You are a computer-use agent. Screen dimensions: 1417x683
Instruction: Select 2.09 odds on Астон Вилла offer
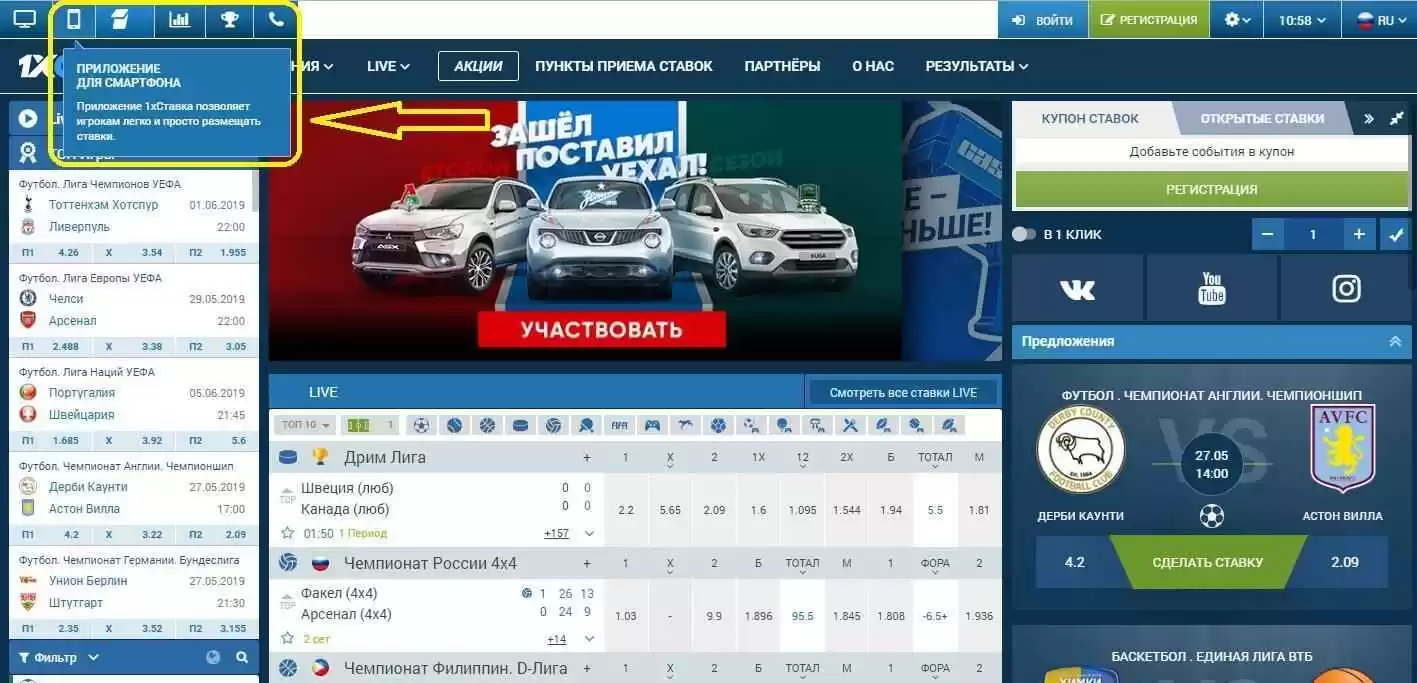coord(1345,562)
